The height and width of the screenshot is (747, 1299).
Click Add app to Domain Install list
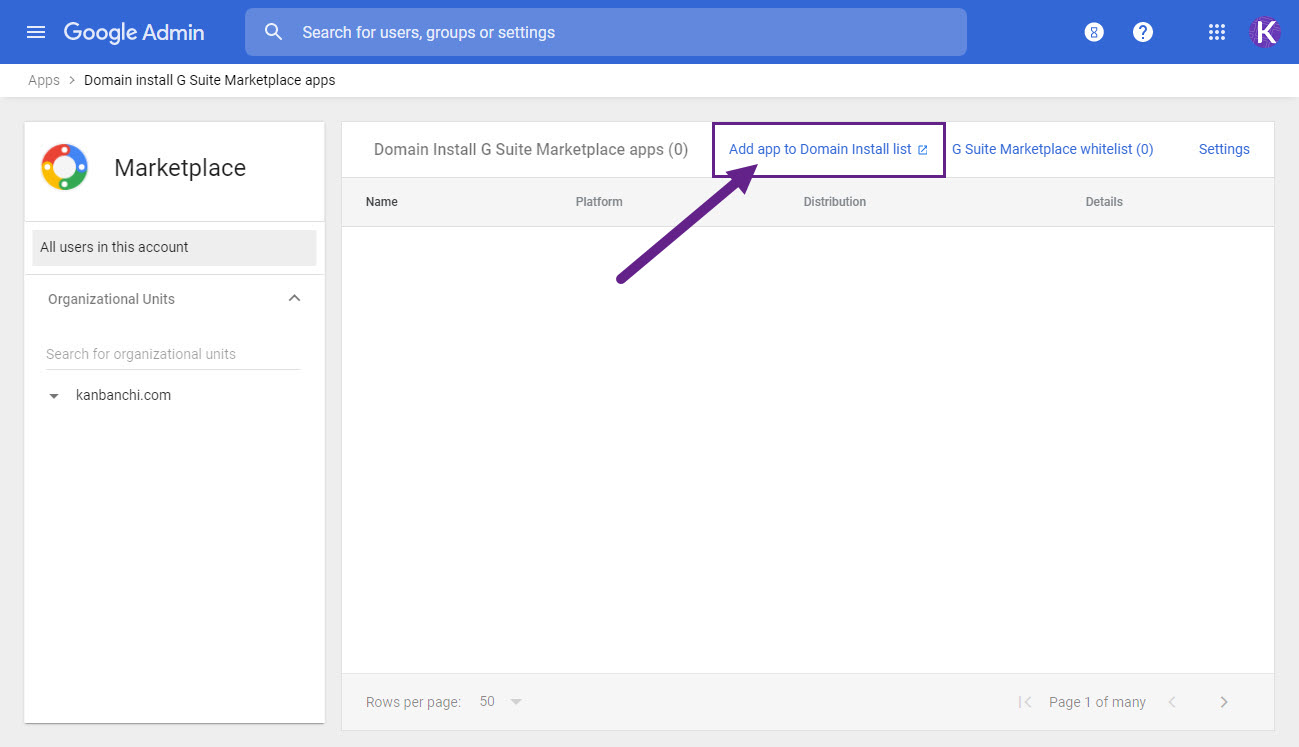coord(828,149)
